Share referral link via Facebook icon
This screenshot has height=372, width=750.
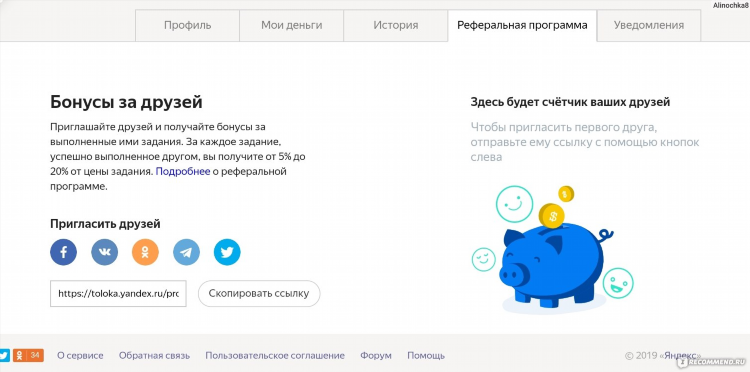(63, 252)
